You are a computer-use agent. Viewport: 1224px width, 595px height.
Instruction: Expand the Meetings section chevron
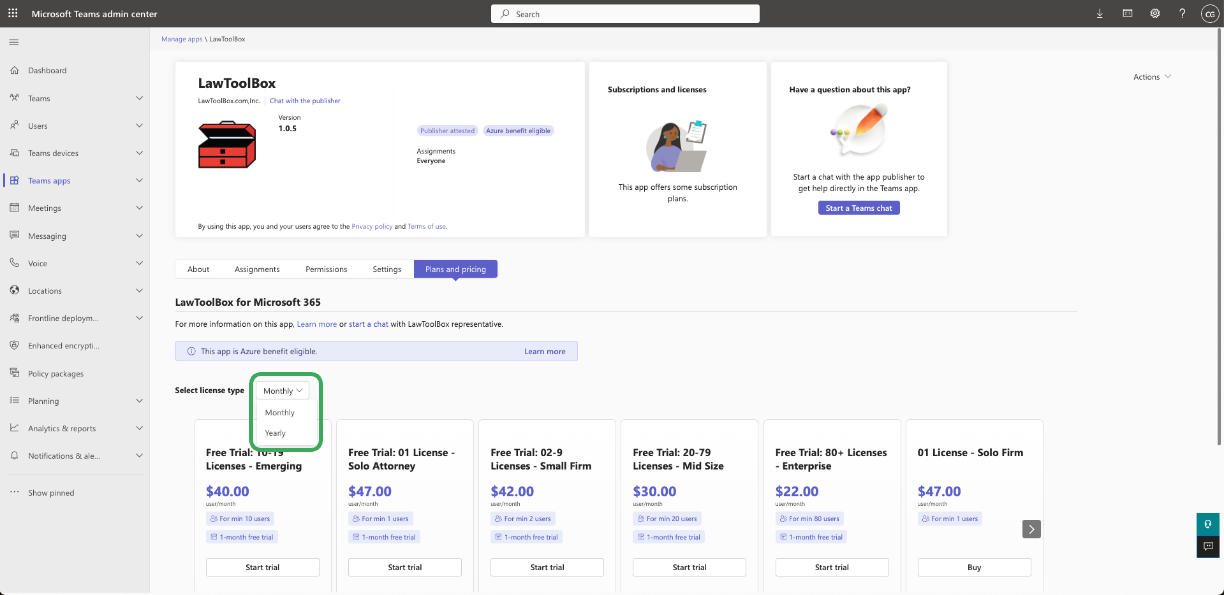(139, 208)
